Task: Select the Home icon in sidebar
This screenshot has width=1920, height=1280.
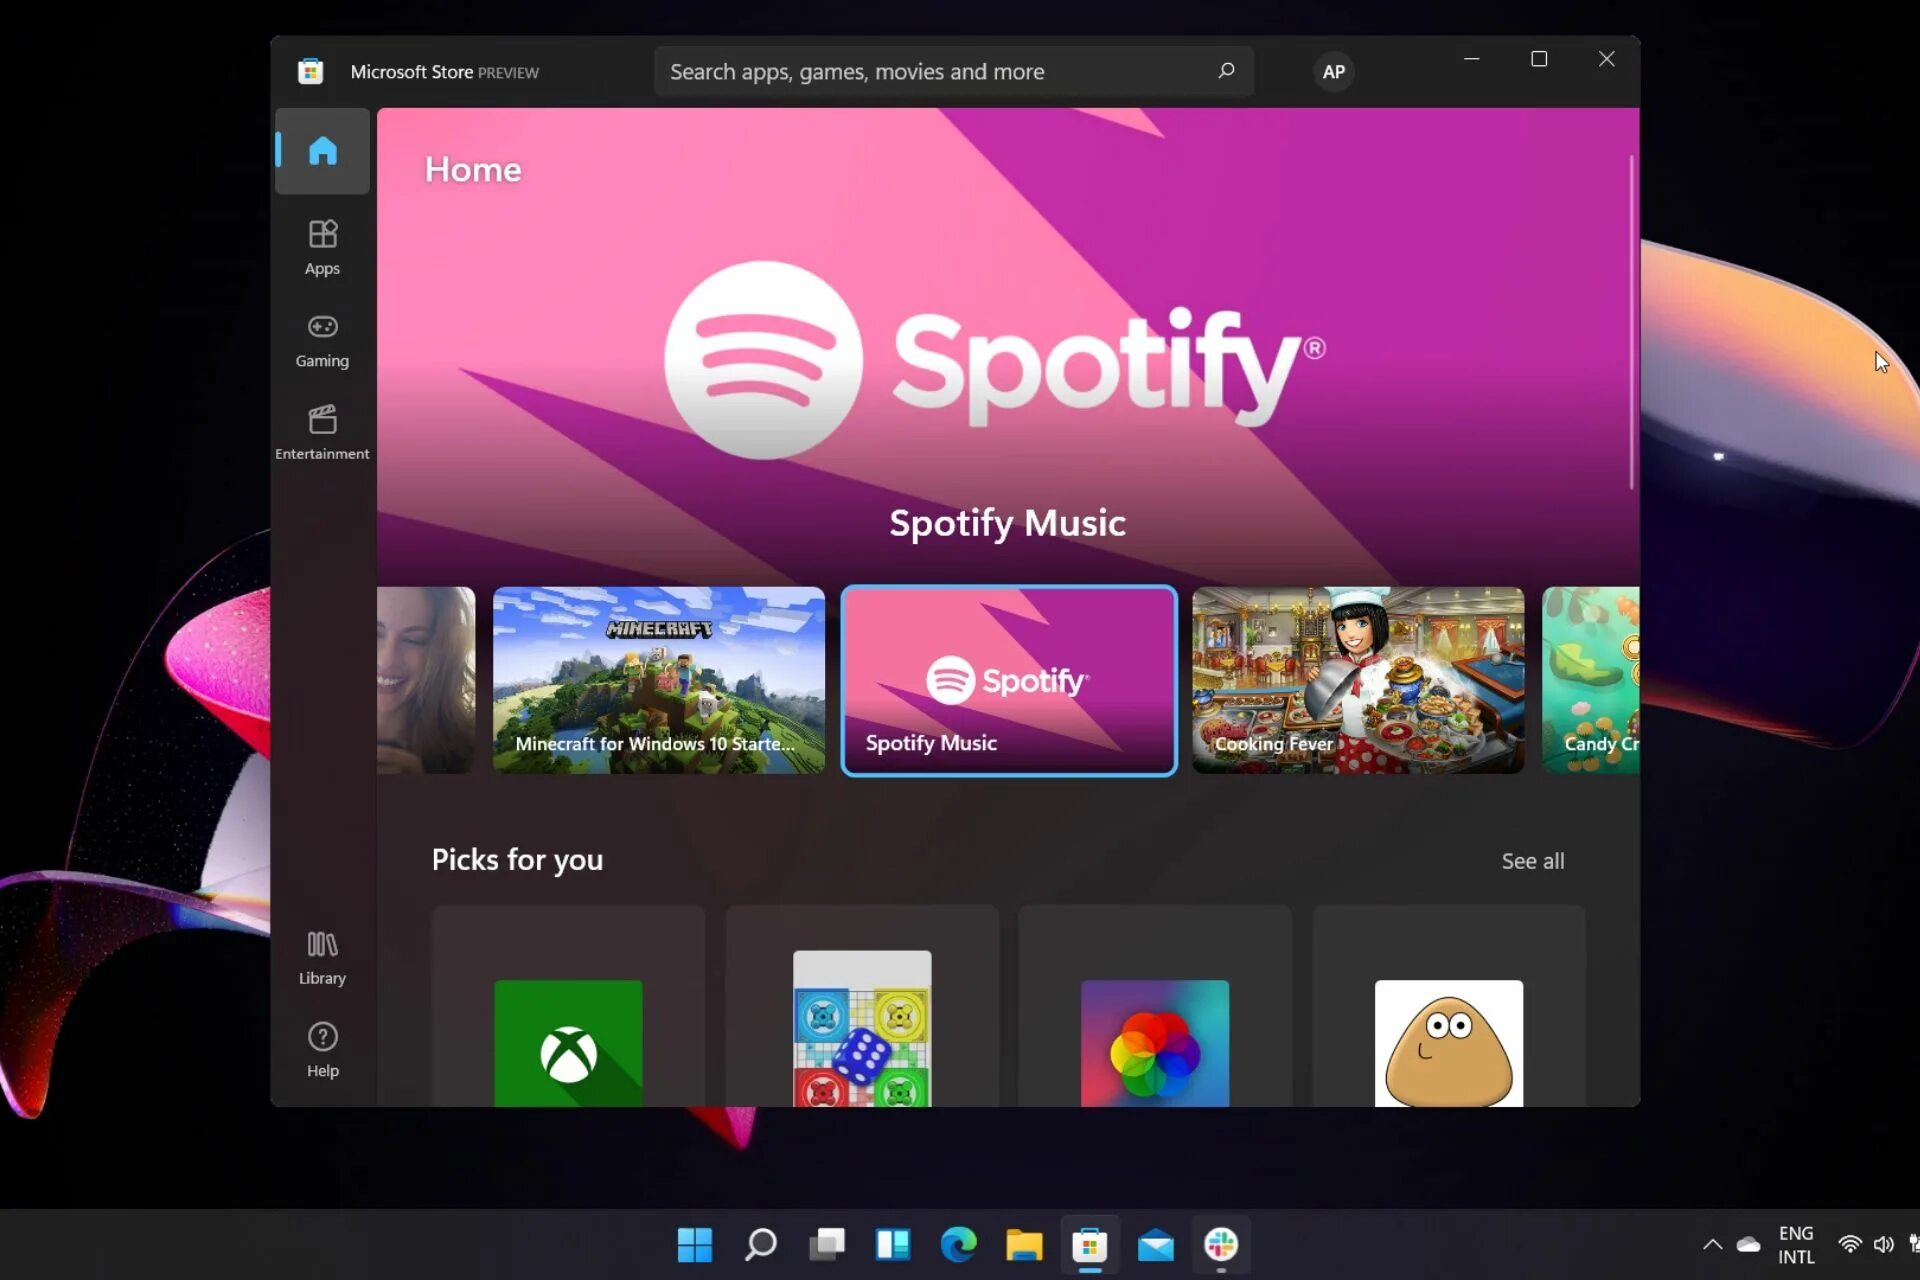Action: 322,151
